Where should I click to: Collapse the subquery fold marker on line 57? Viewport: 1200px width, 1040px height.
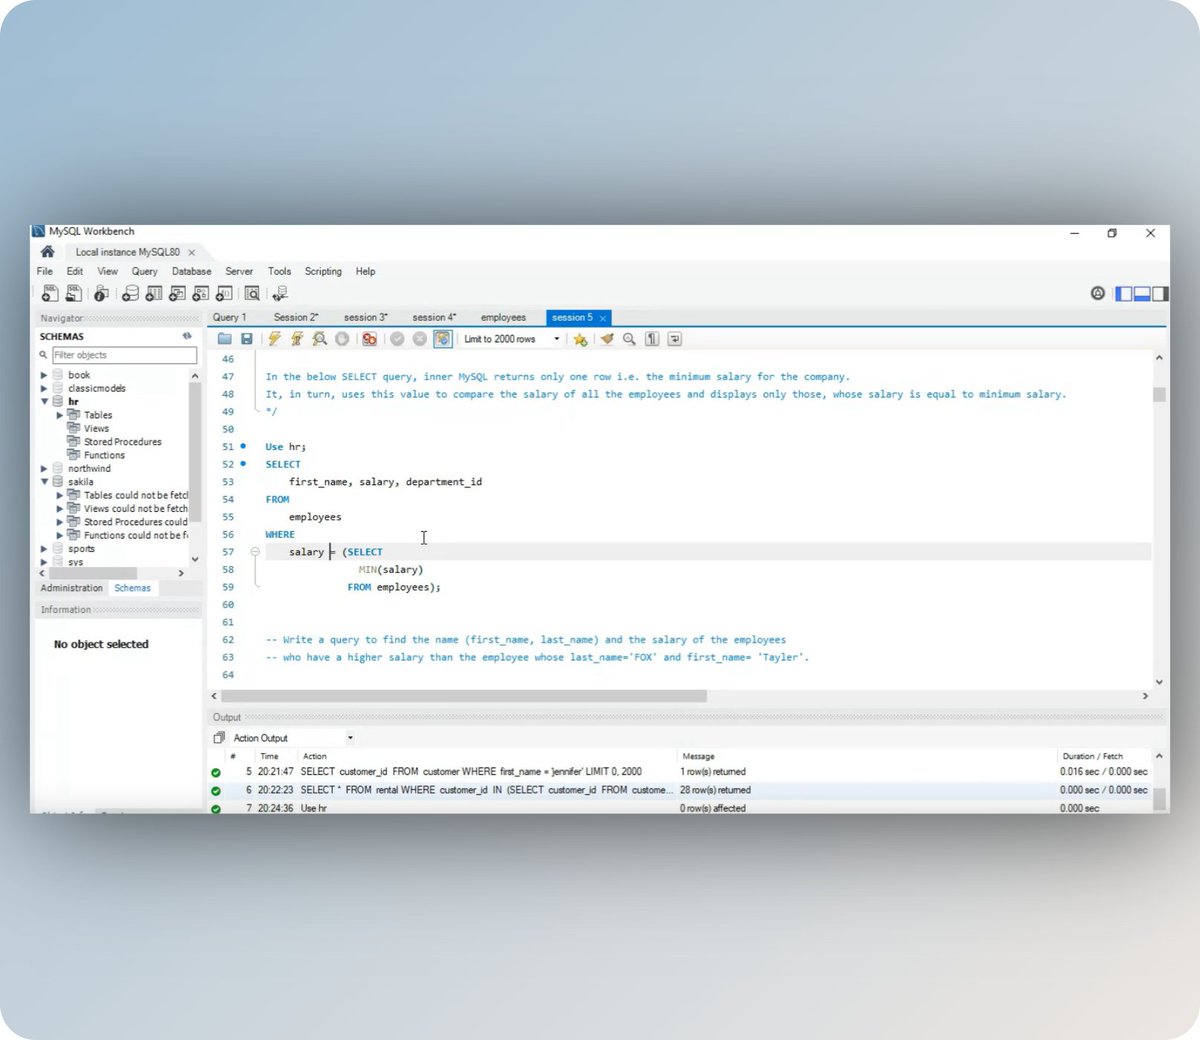click(x=255, y=552)
